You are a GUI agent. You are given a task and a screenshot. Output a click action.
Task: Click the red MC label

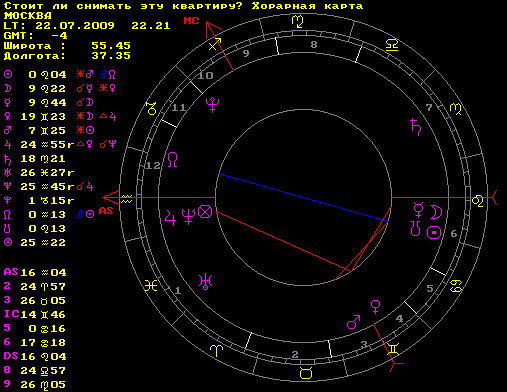pos(191,21)
